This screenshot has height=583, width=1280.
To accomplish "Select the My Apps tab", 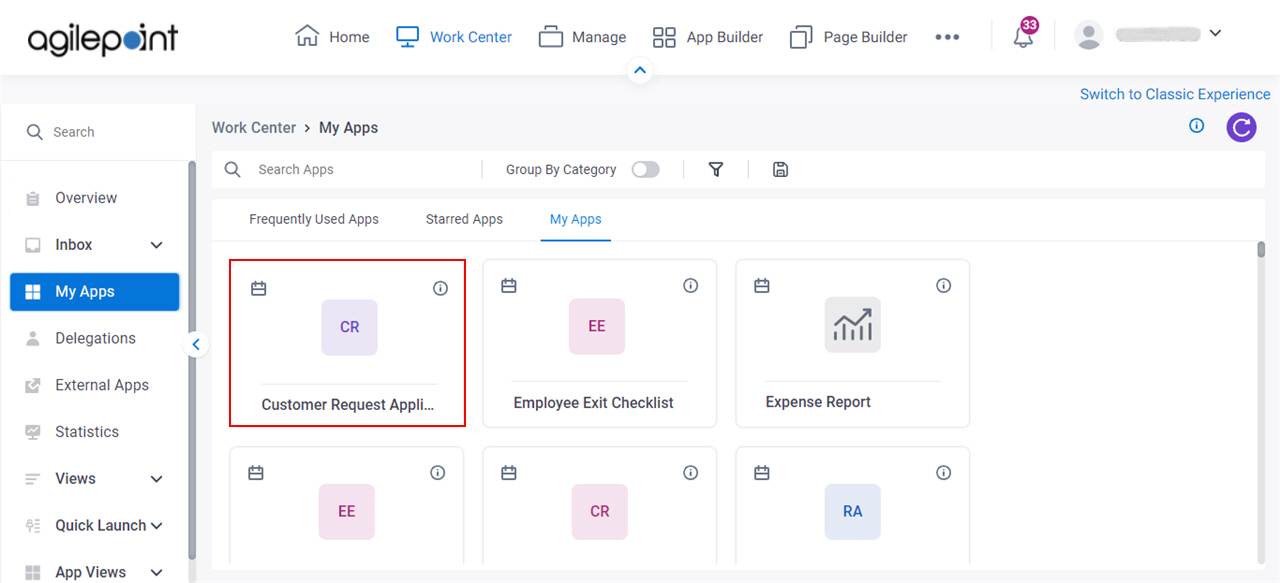I will (x=576, y=219).
